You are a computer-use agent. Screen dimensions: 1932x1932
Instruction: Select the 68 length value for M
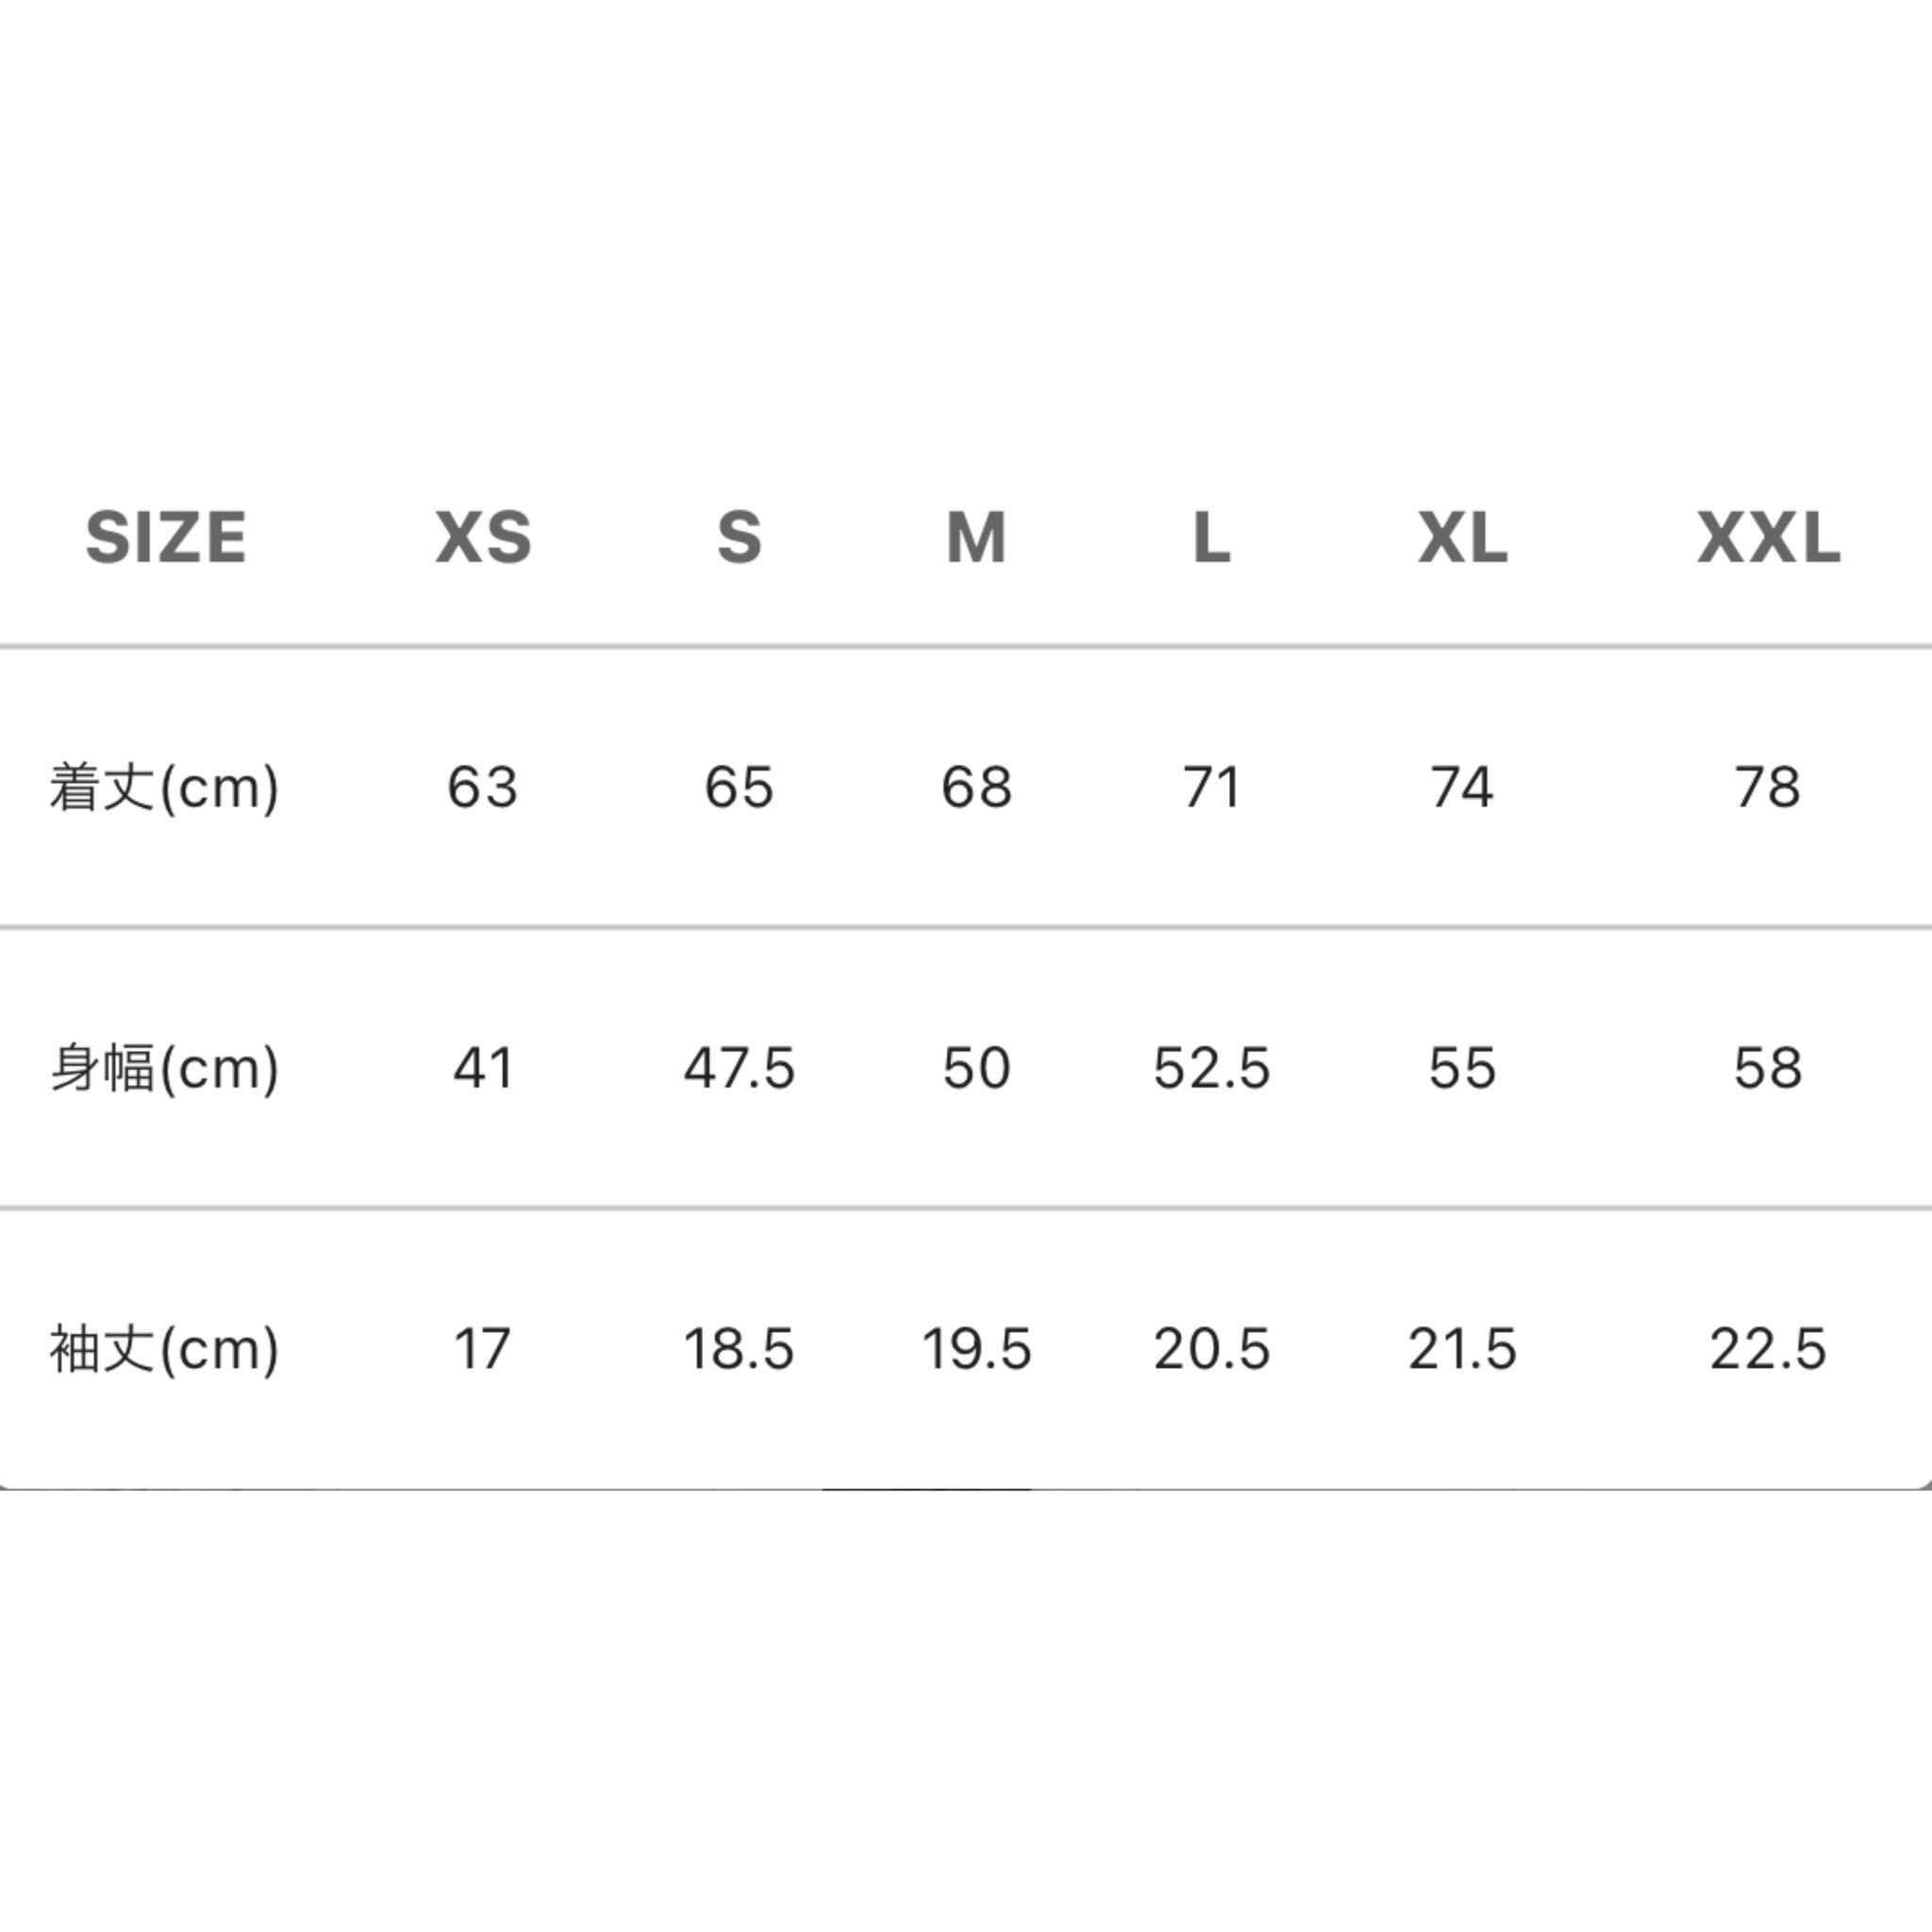pos(976,787)
